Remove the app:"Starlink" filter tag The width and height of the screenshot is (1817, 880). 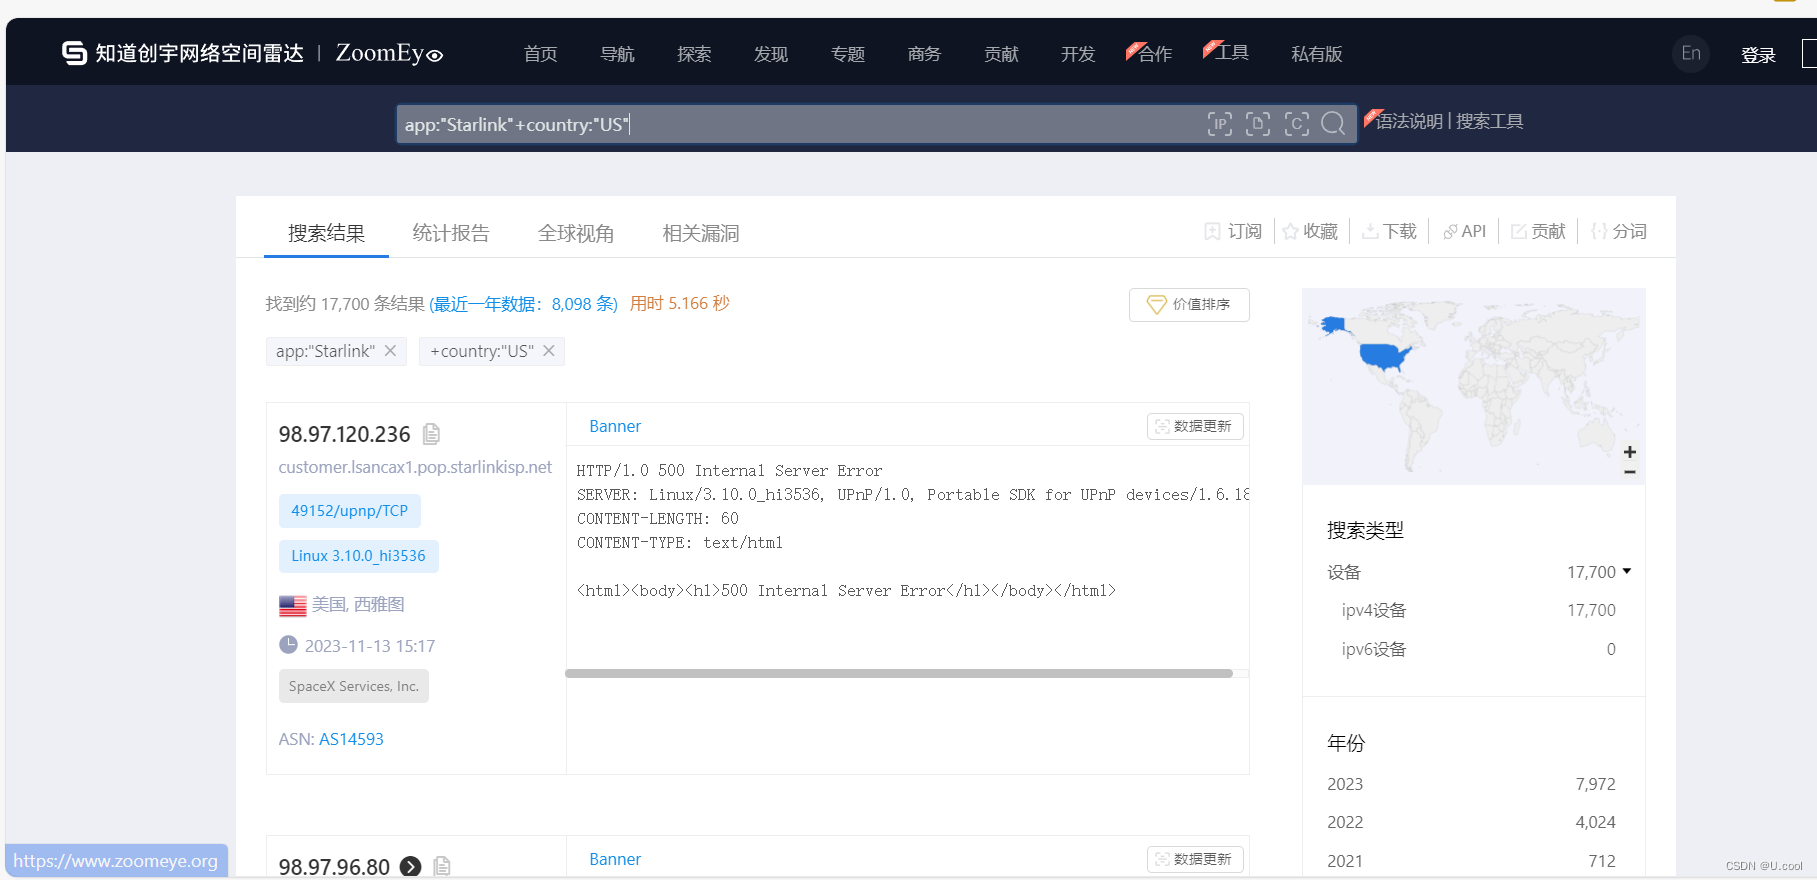(x=390, y=351)
